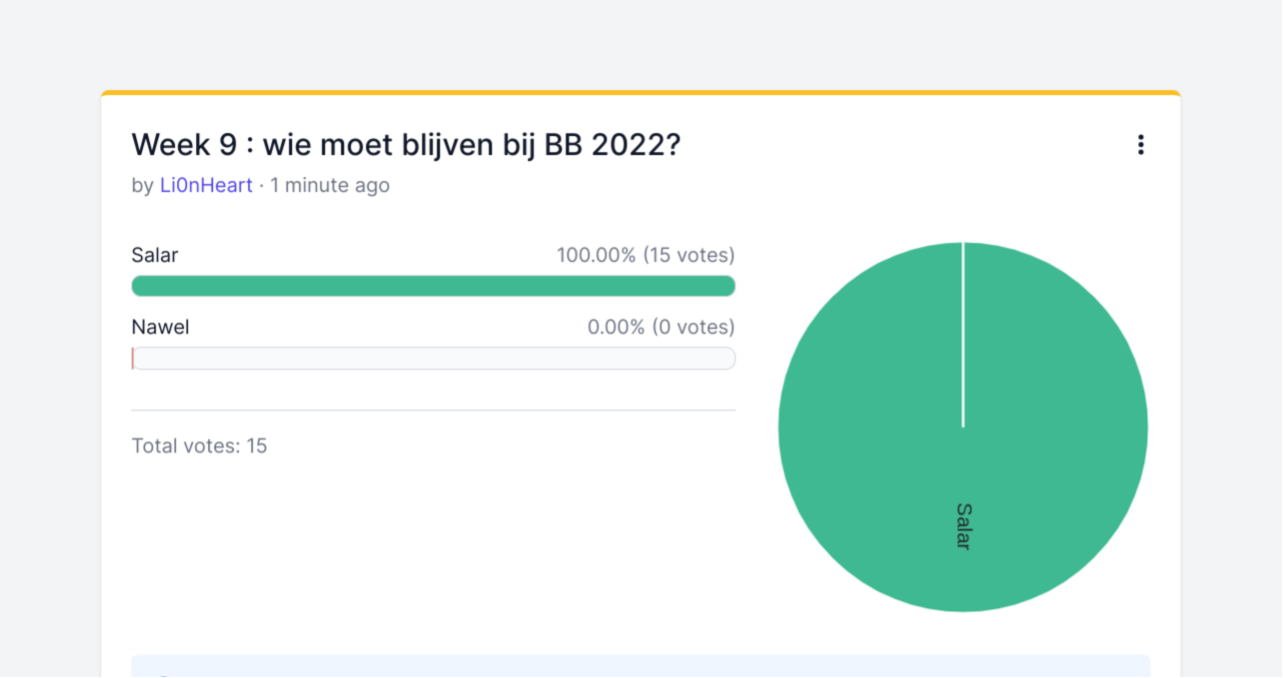The image size is (1283, 678).
Task: Click the green Salar result bar
Action: [x=433, y=286]
